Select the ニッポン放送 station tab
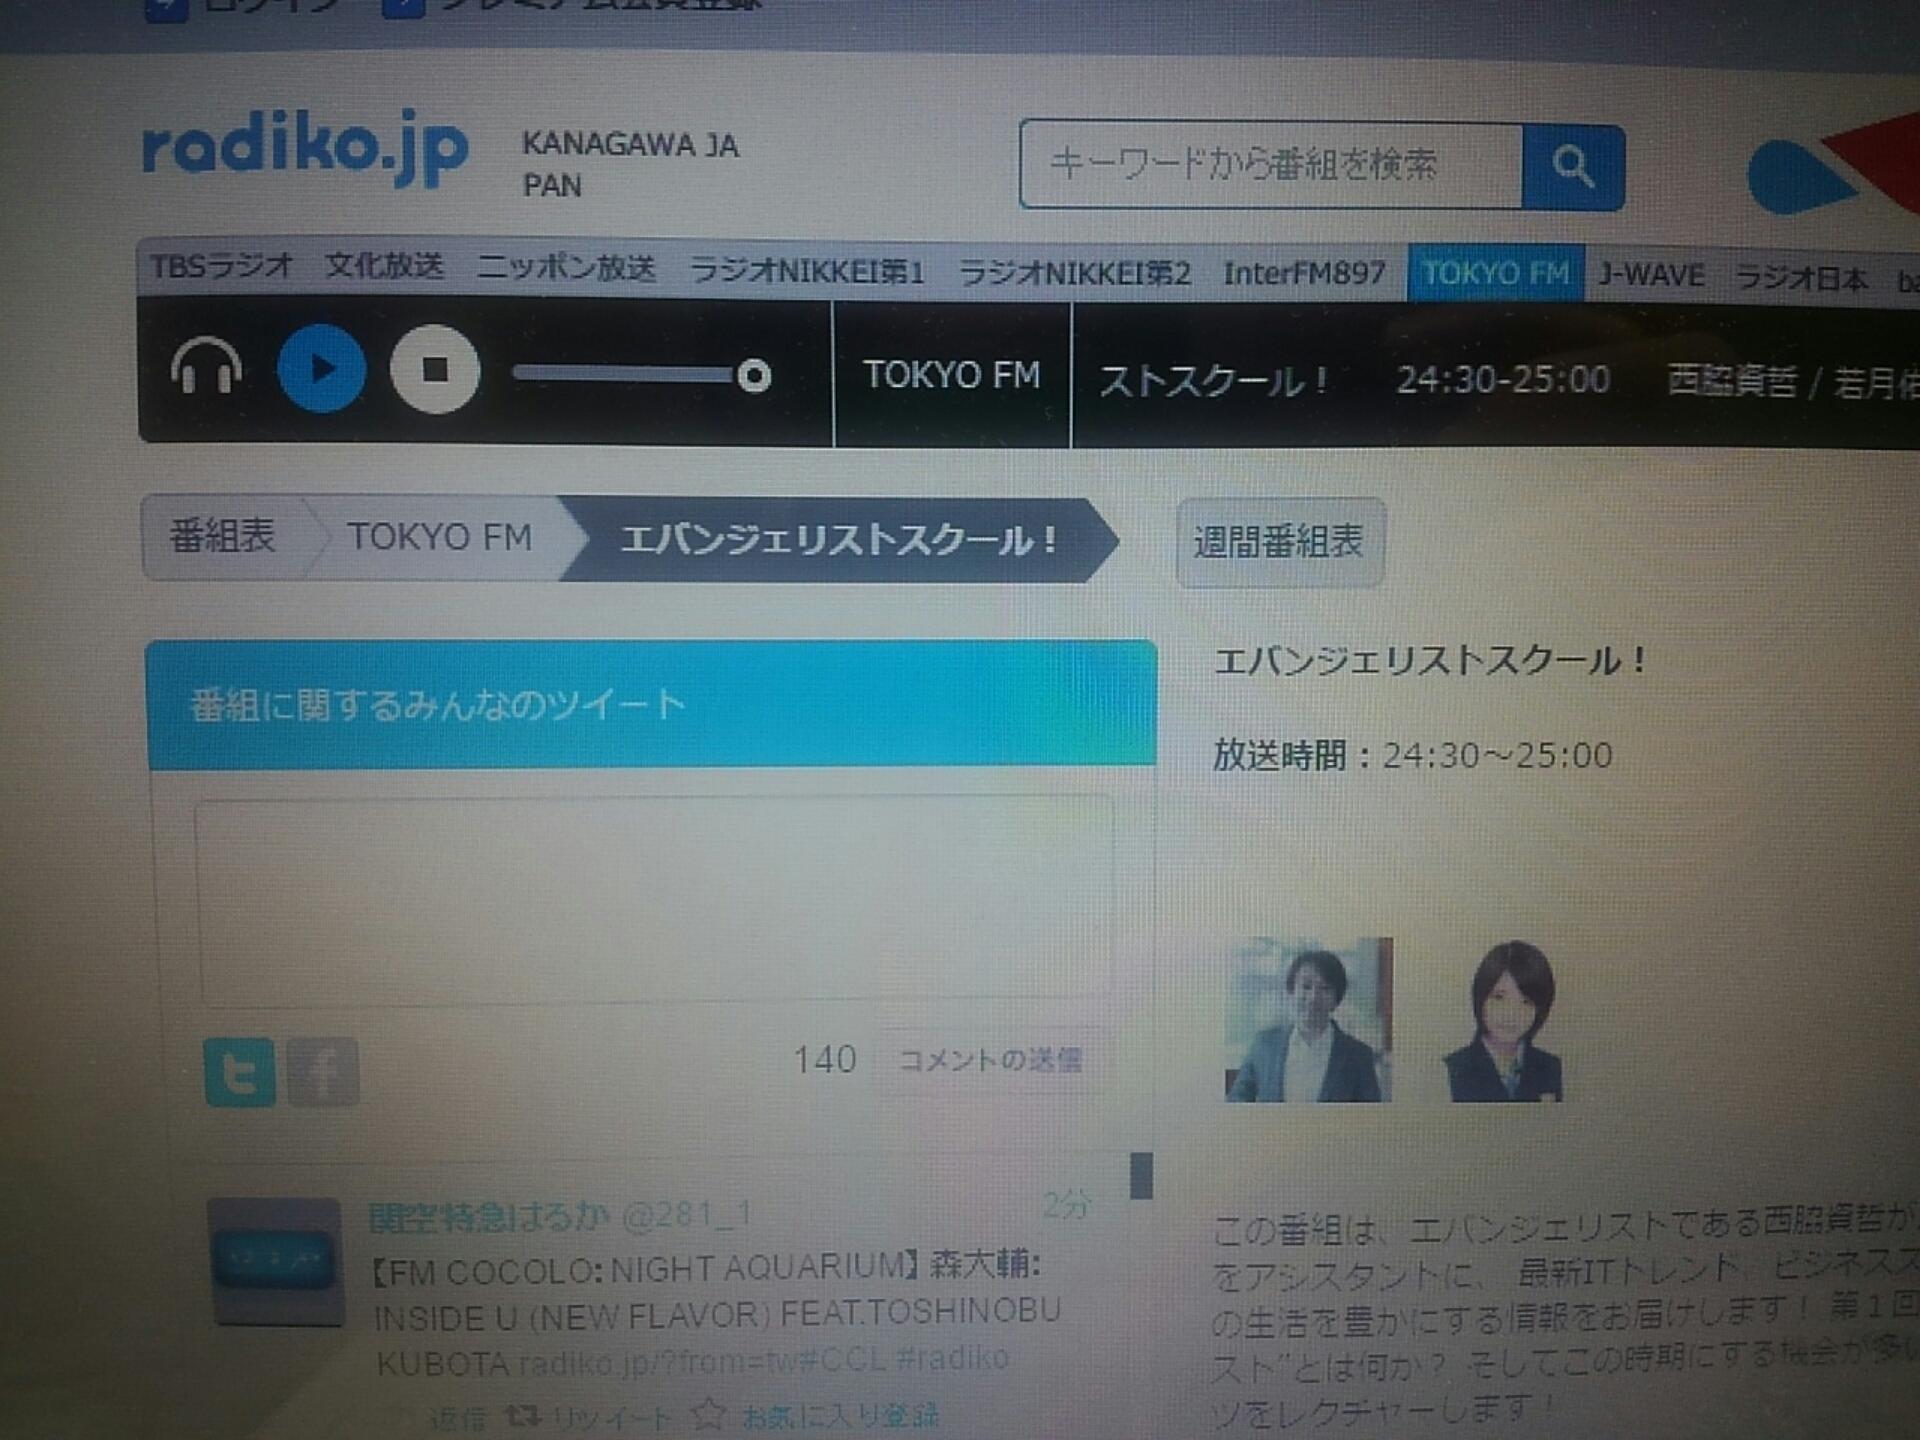1920x1440 pixels. (566, 268)
